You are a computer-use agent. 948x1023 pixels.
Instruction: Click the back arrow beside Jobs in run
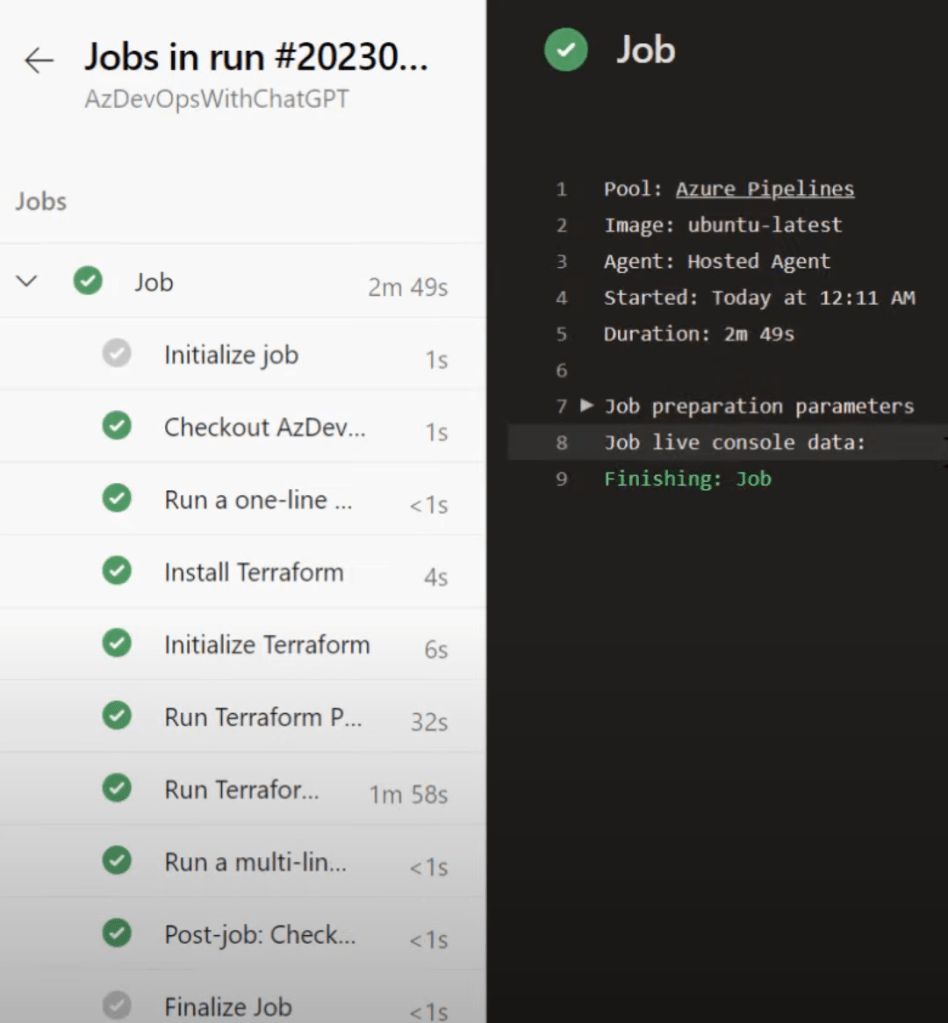click(39, 61)
